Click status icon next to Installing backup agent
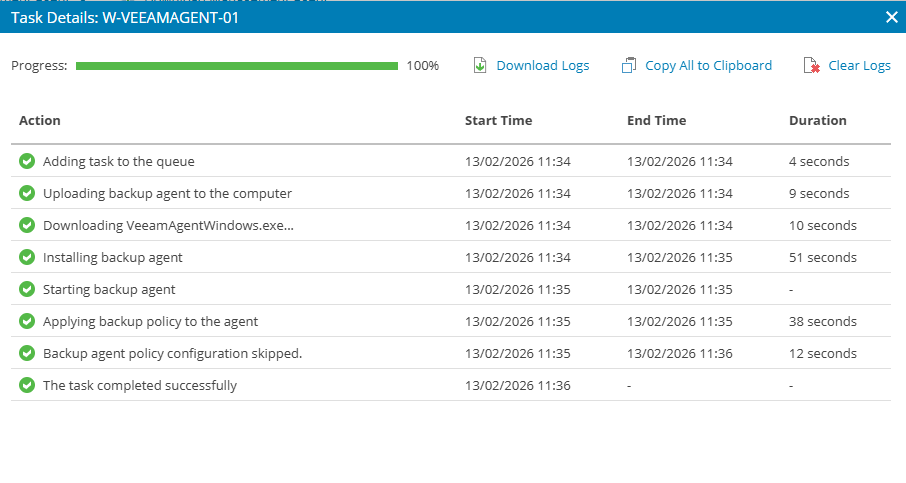 [x=27, y=257]
